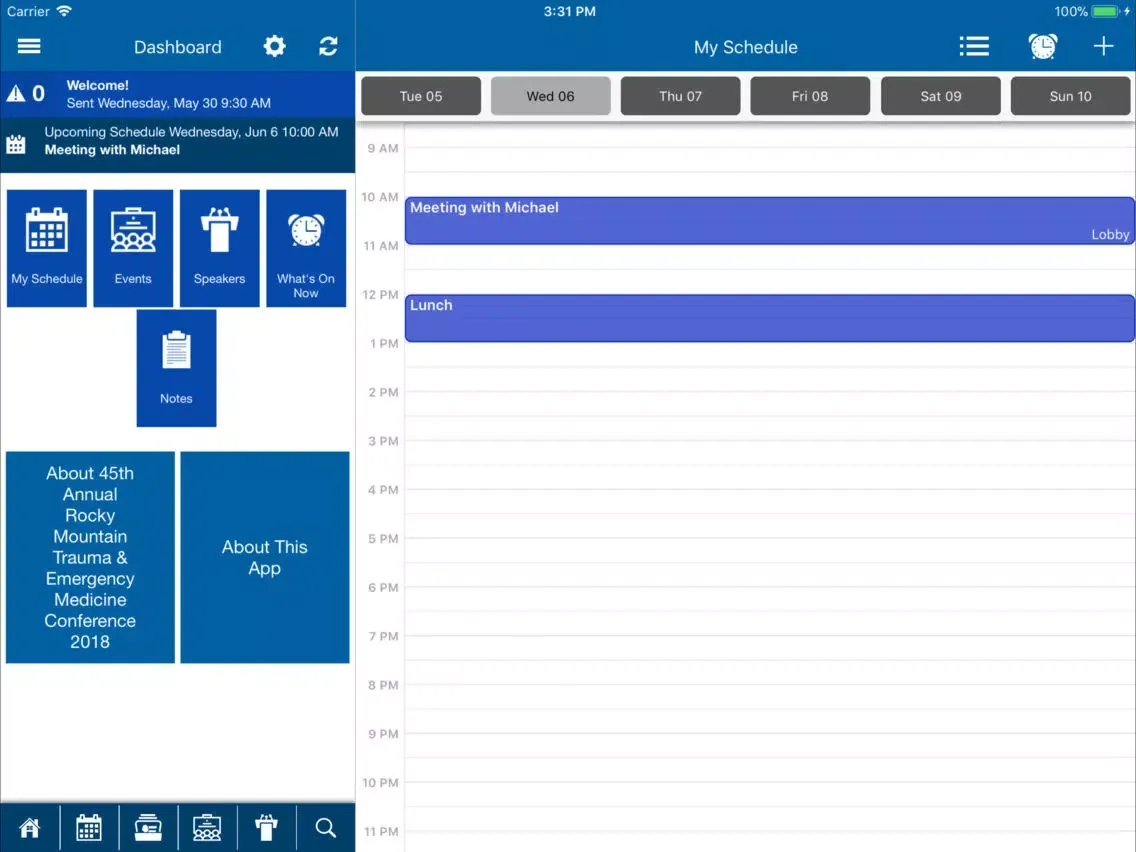Select the Sun 10 day tab
The width and height of the screenshot is (1136, 852).
click(1070, 96)
